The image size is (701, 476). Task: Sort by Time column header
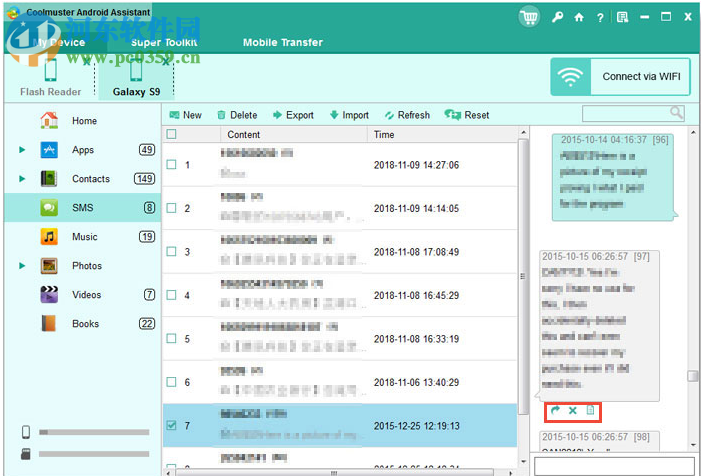443,135
